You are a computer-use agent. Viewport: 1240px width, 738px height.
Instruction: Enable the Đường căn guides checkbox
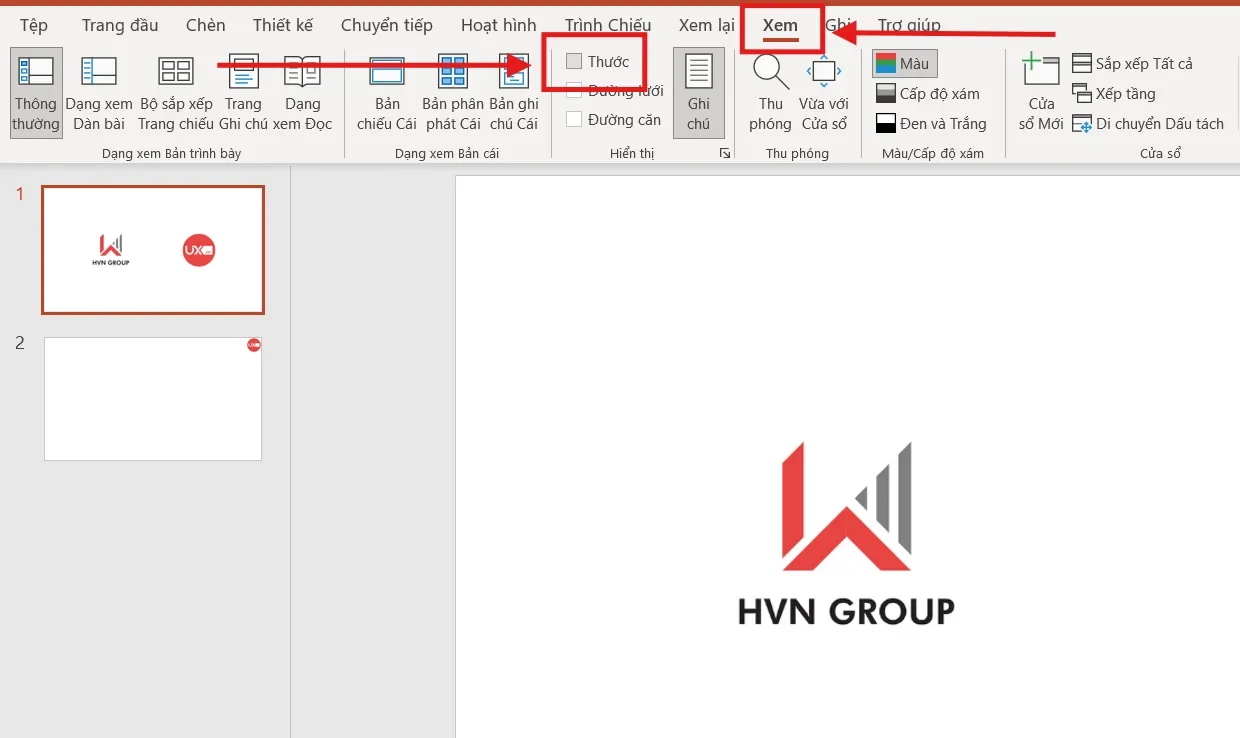(x=574, y=120)
